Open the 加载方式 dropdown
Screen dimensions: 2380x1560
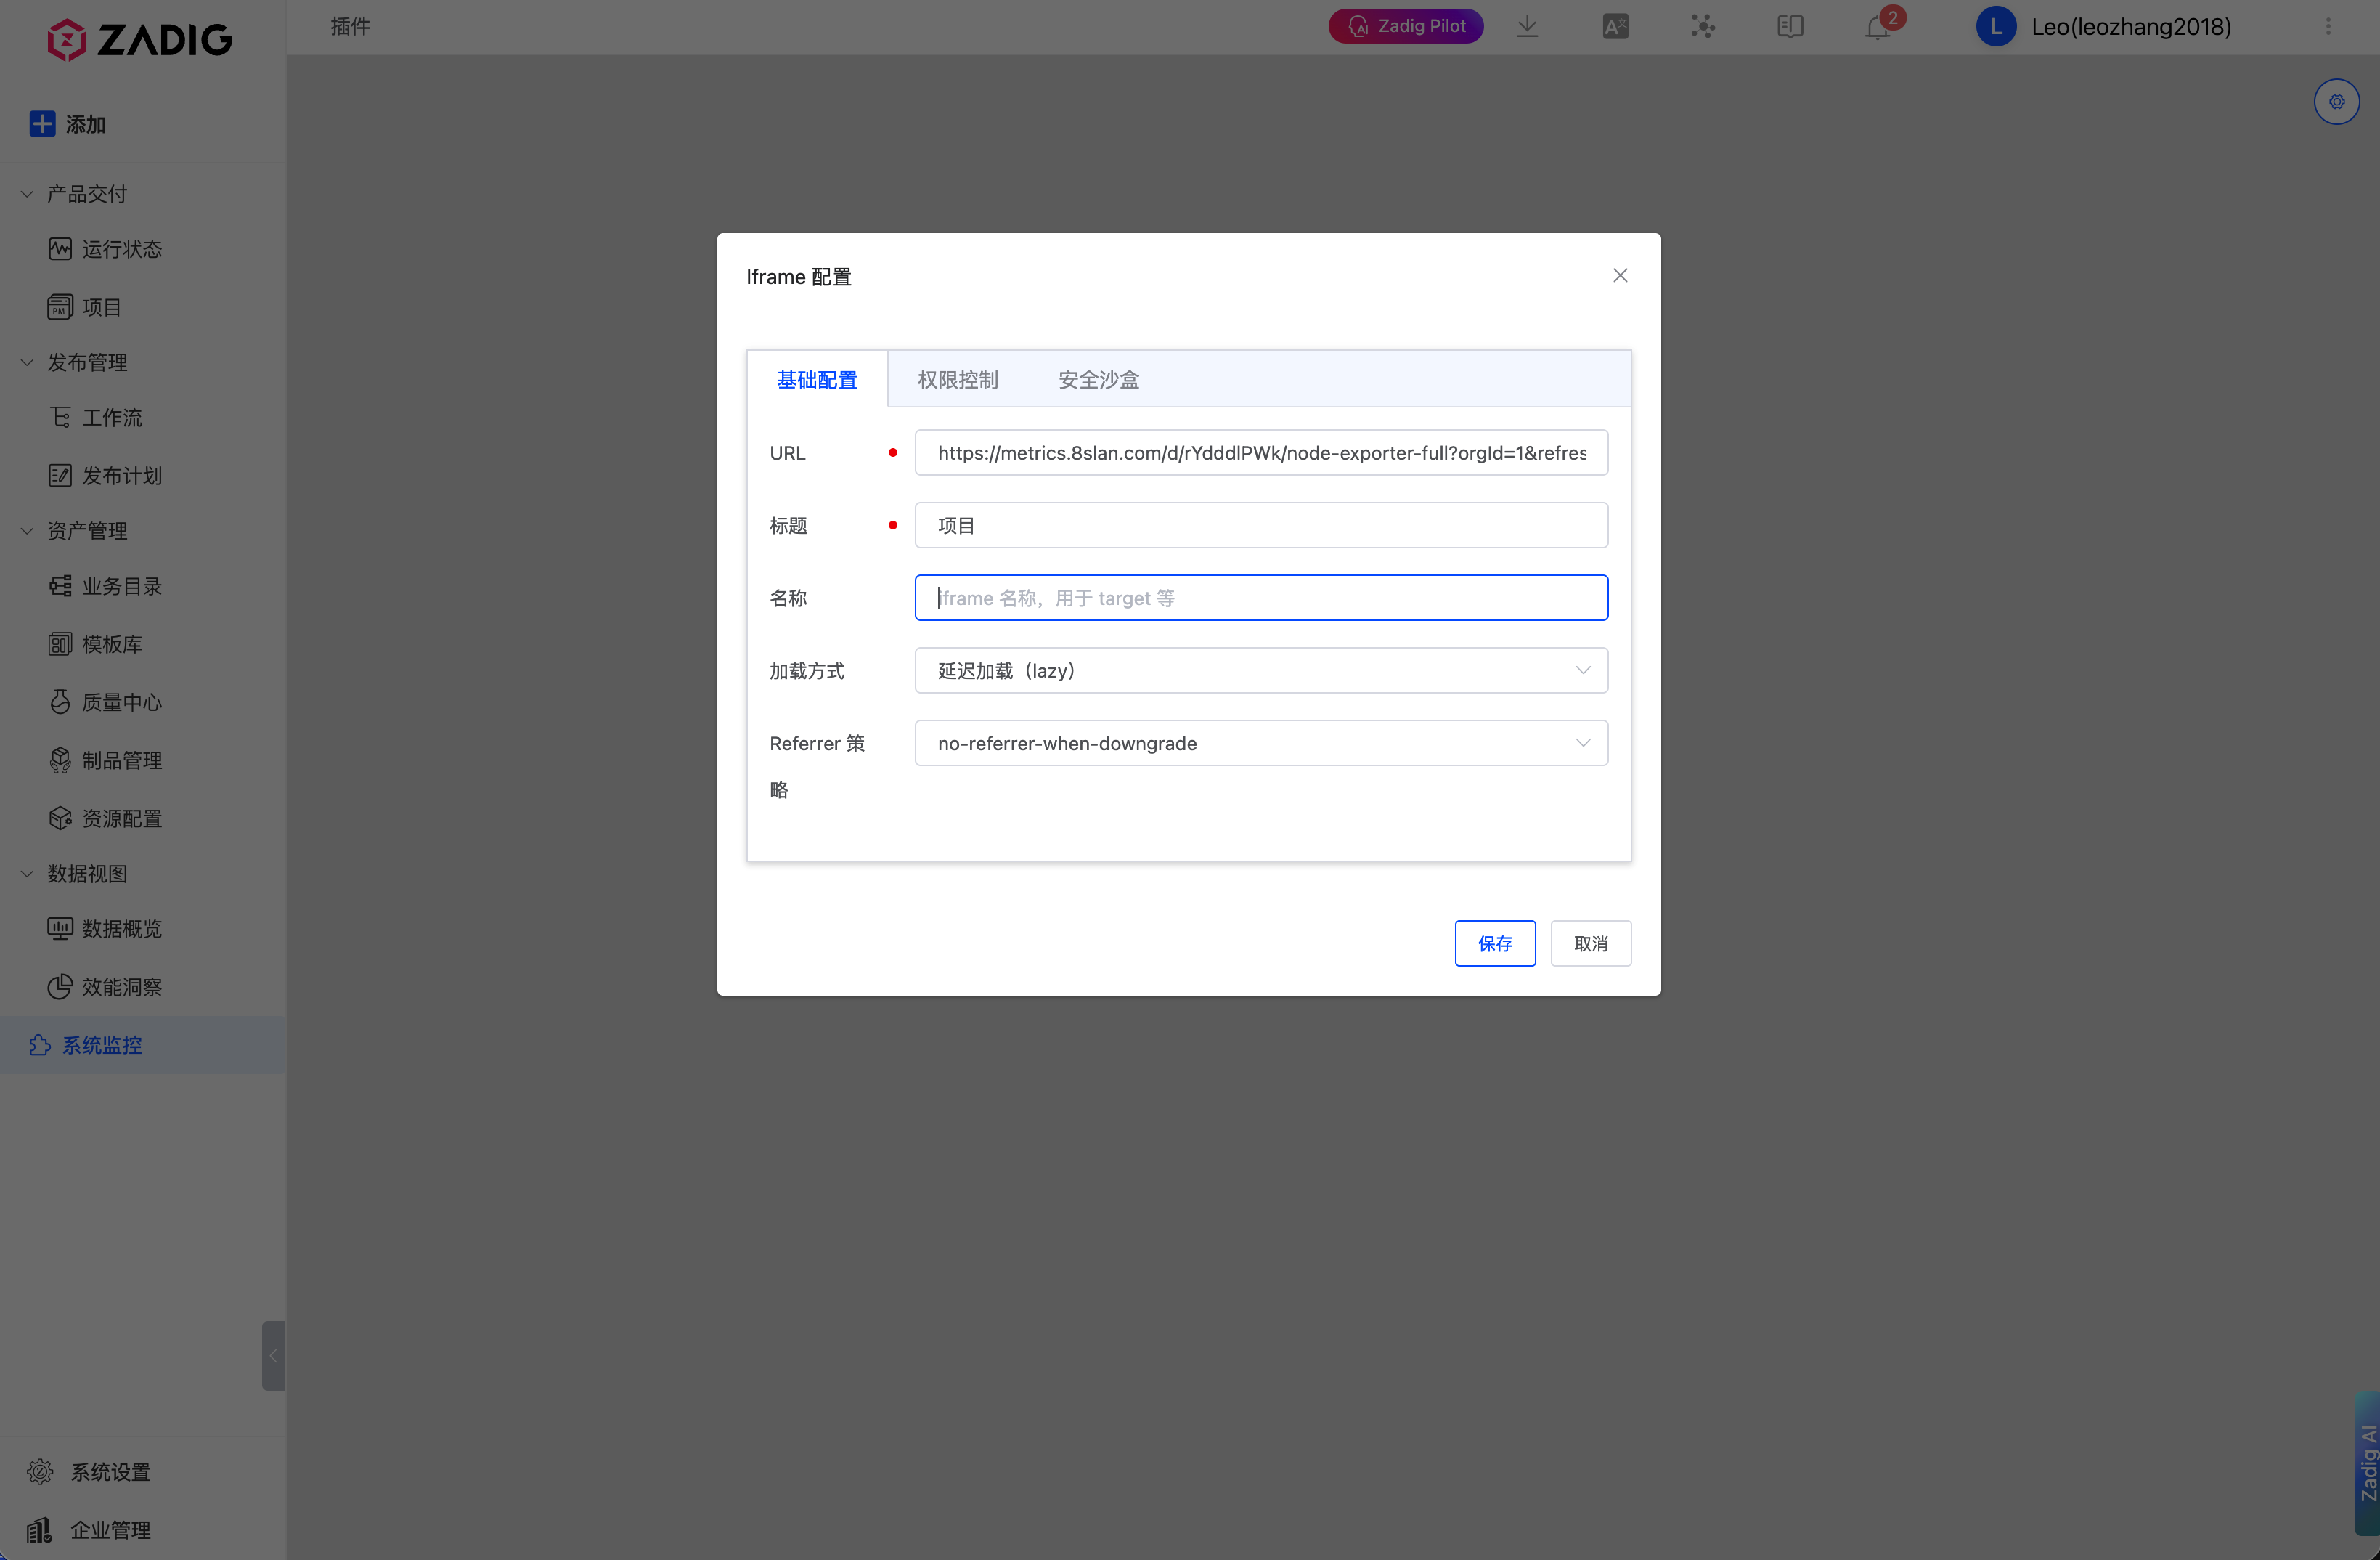pyautogui.click(x=1260, y=671)
